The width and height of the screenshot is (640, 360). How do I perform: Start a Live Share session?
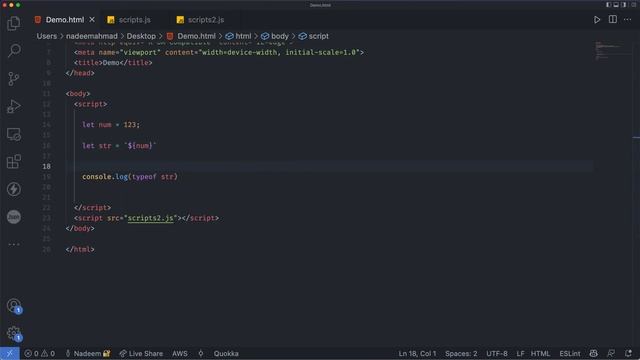point(141,353)
